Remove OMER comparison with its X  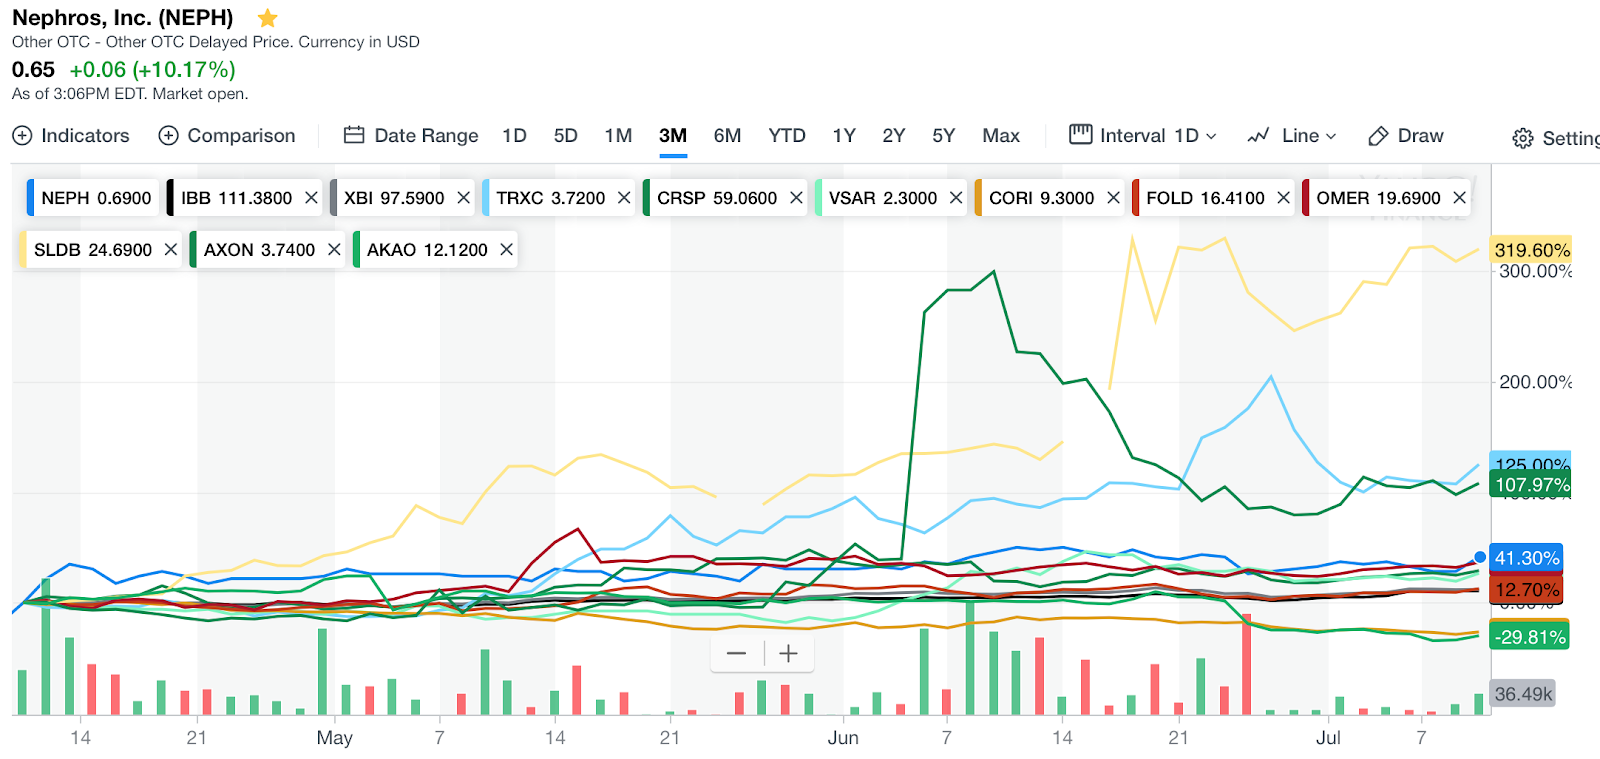(1459, 198)
